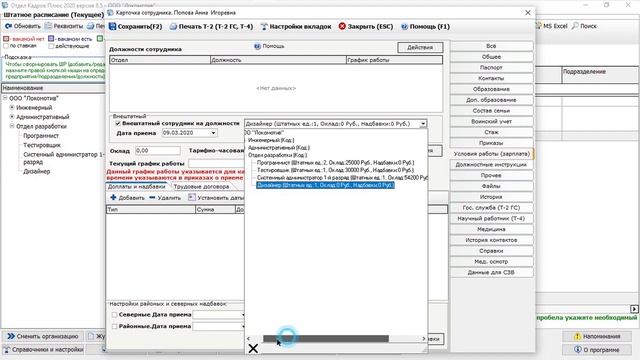Select Дизайнер in main staffing tree
Screen dimensions: 640x360
(x=37, y=171)
